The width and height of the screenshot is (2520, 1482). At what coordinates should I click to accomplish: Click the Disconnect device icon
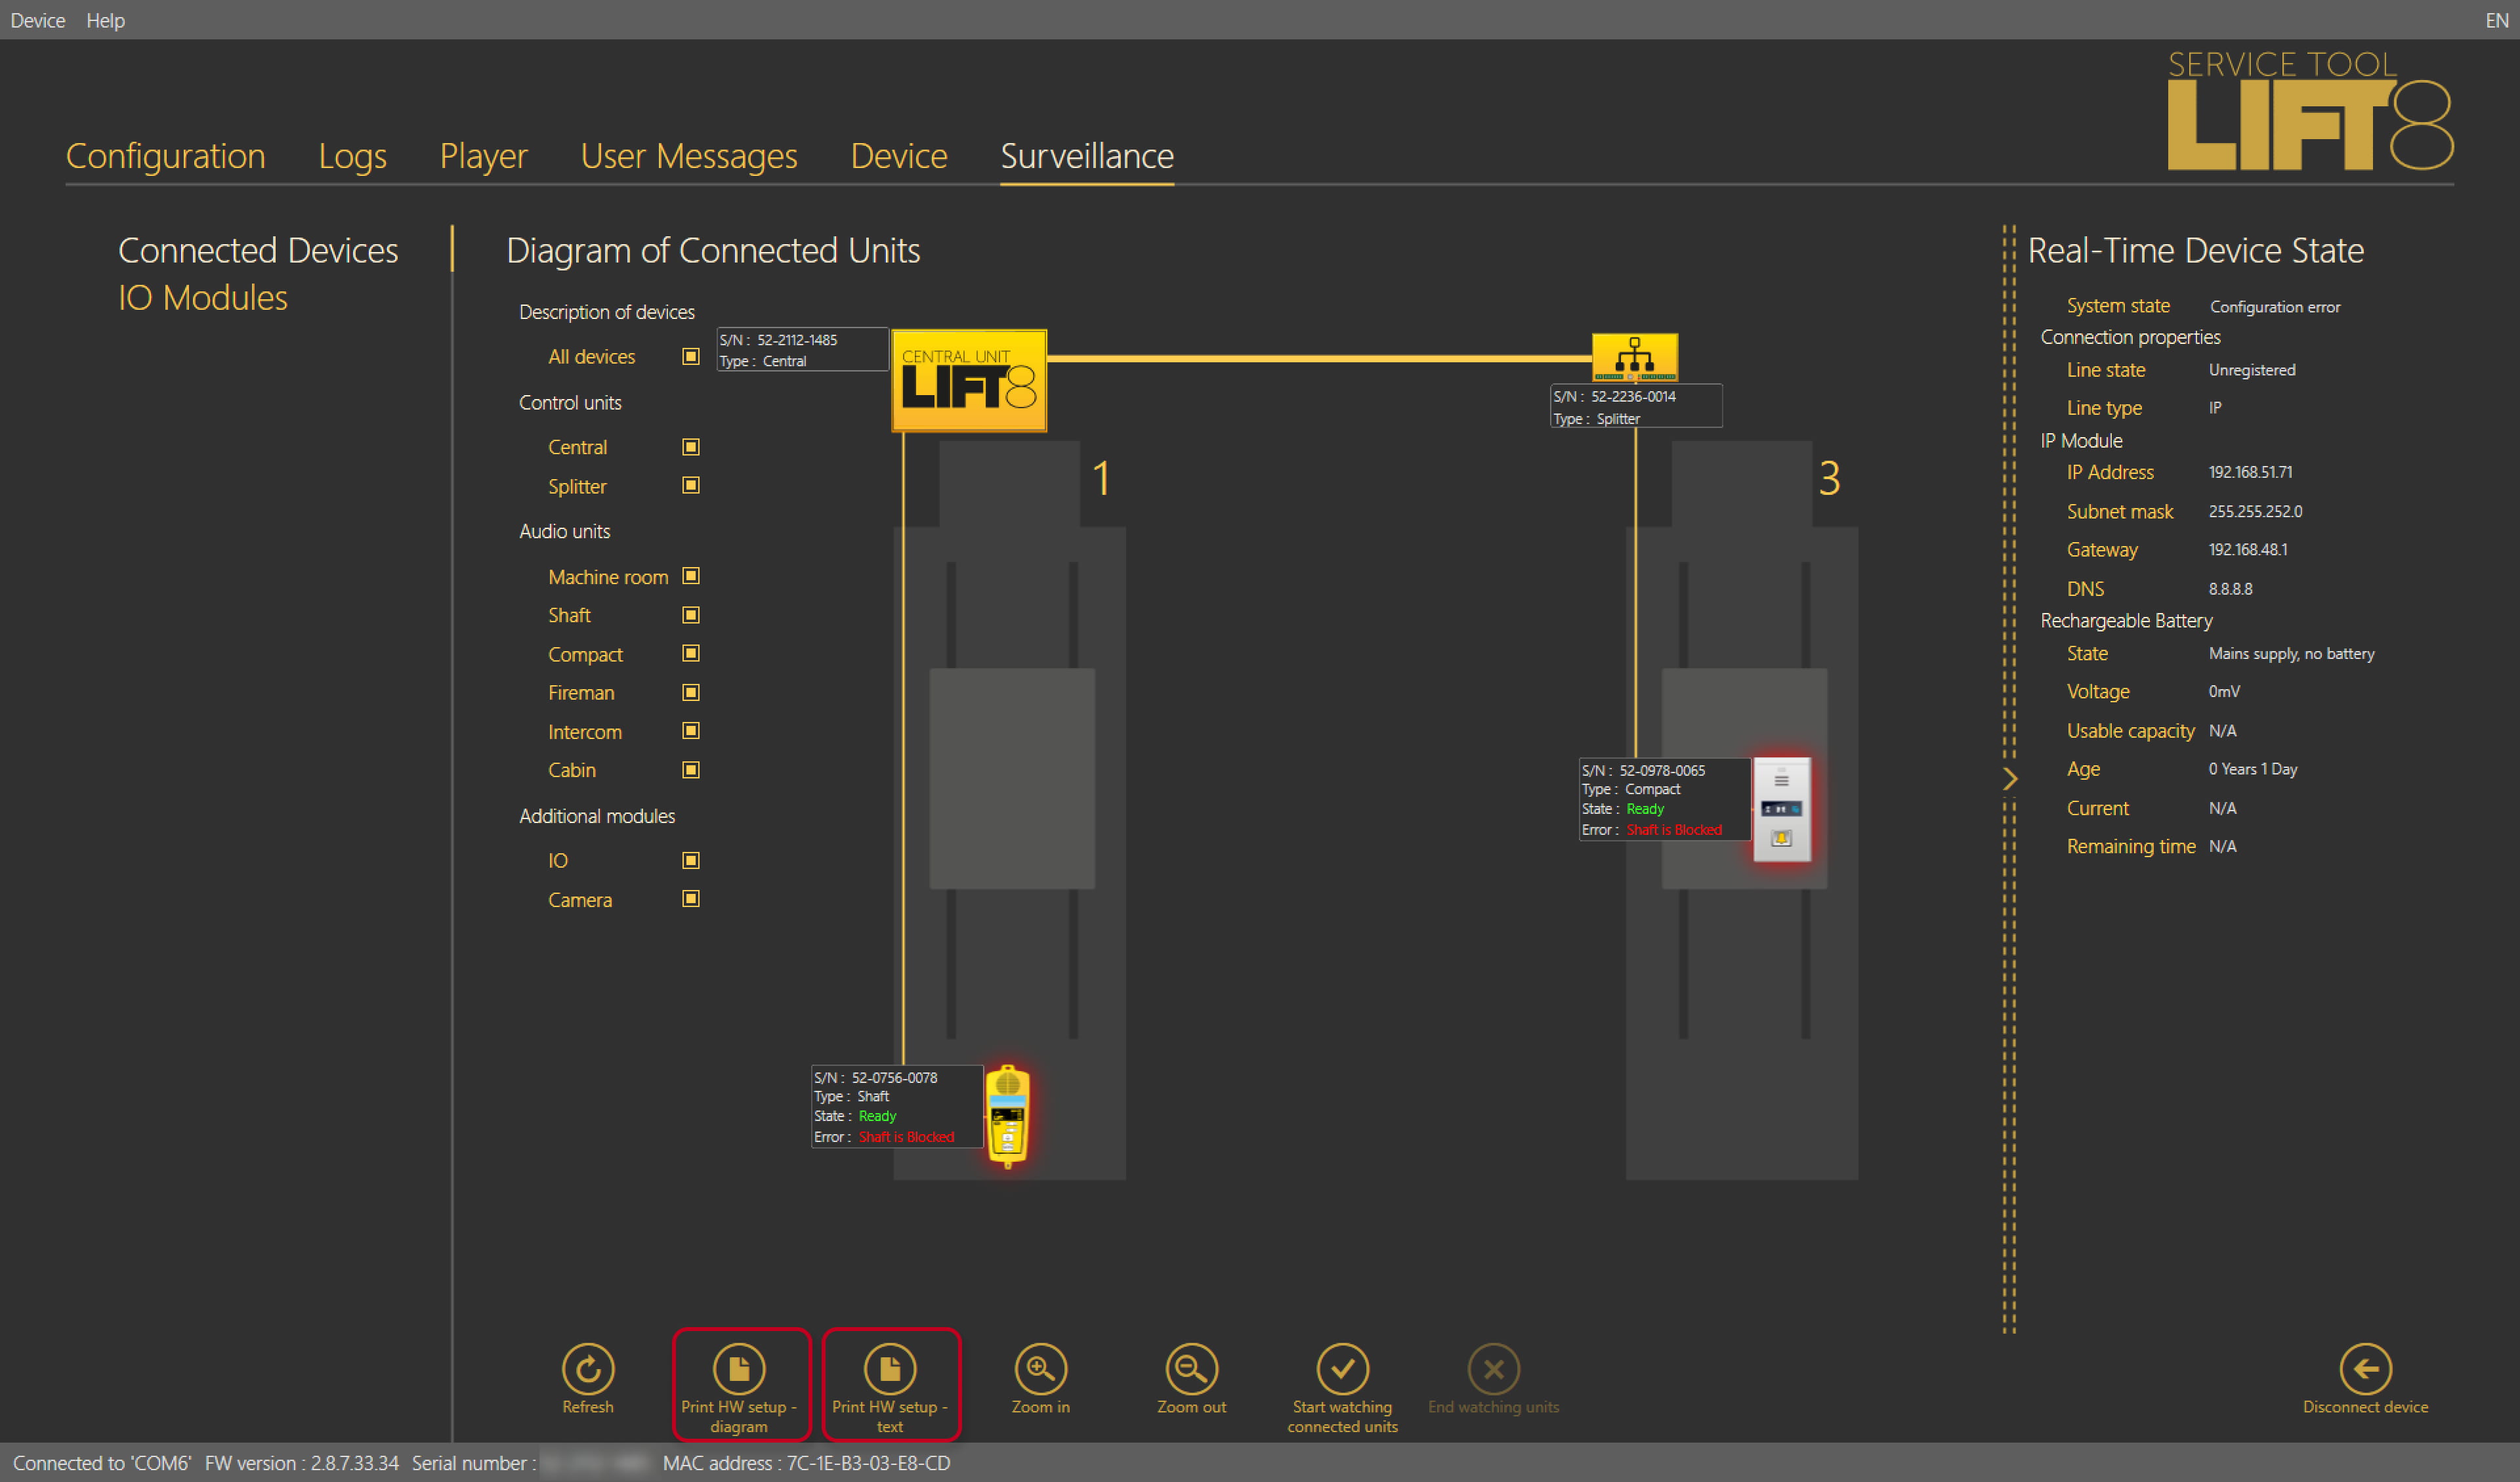[x=2366, y=1369]
